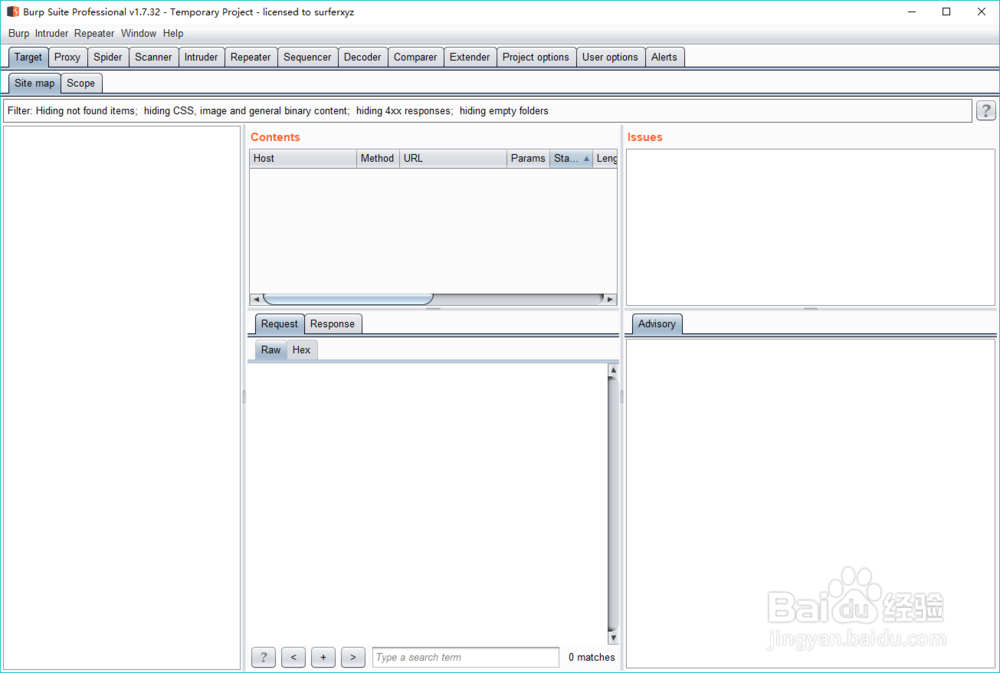Click the search term input field
Viewport: 1000px width, 673px height.
(466, 657)
